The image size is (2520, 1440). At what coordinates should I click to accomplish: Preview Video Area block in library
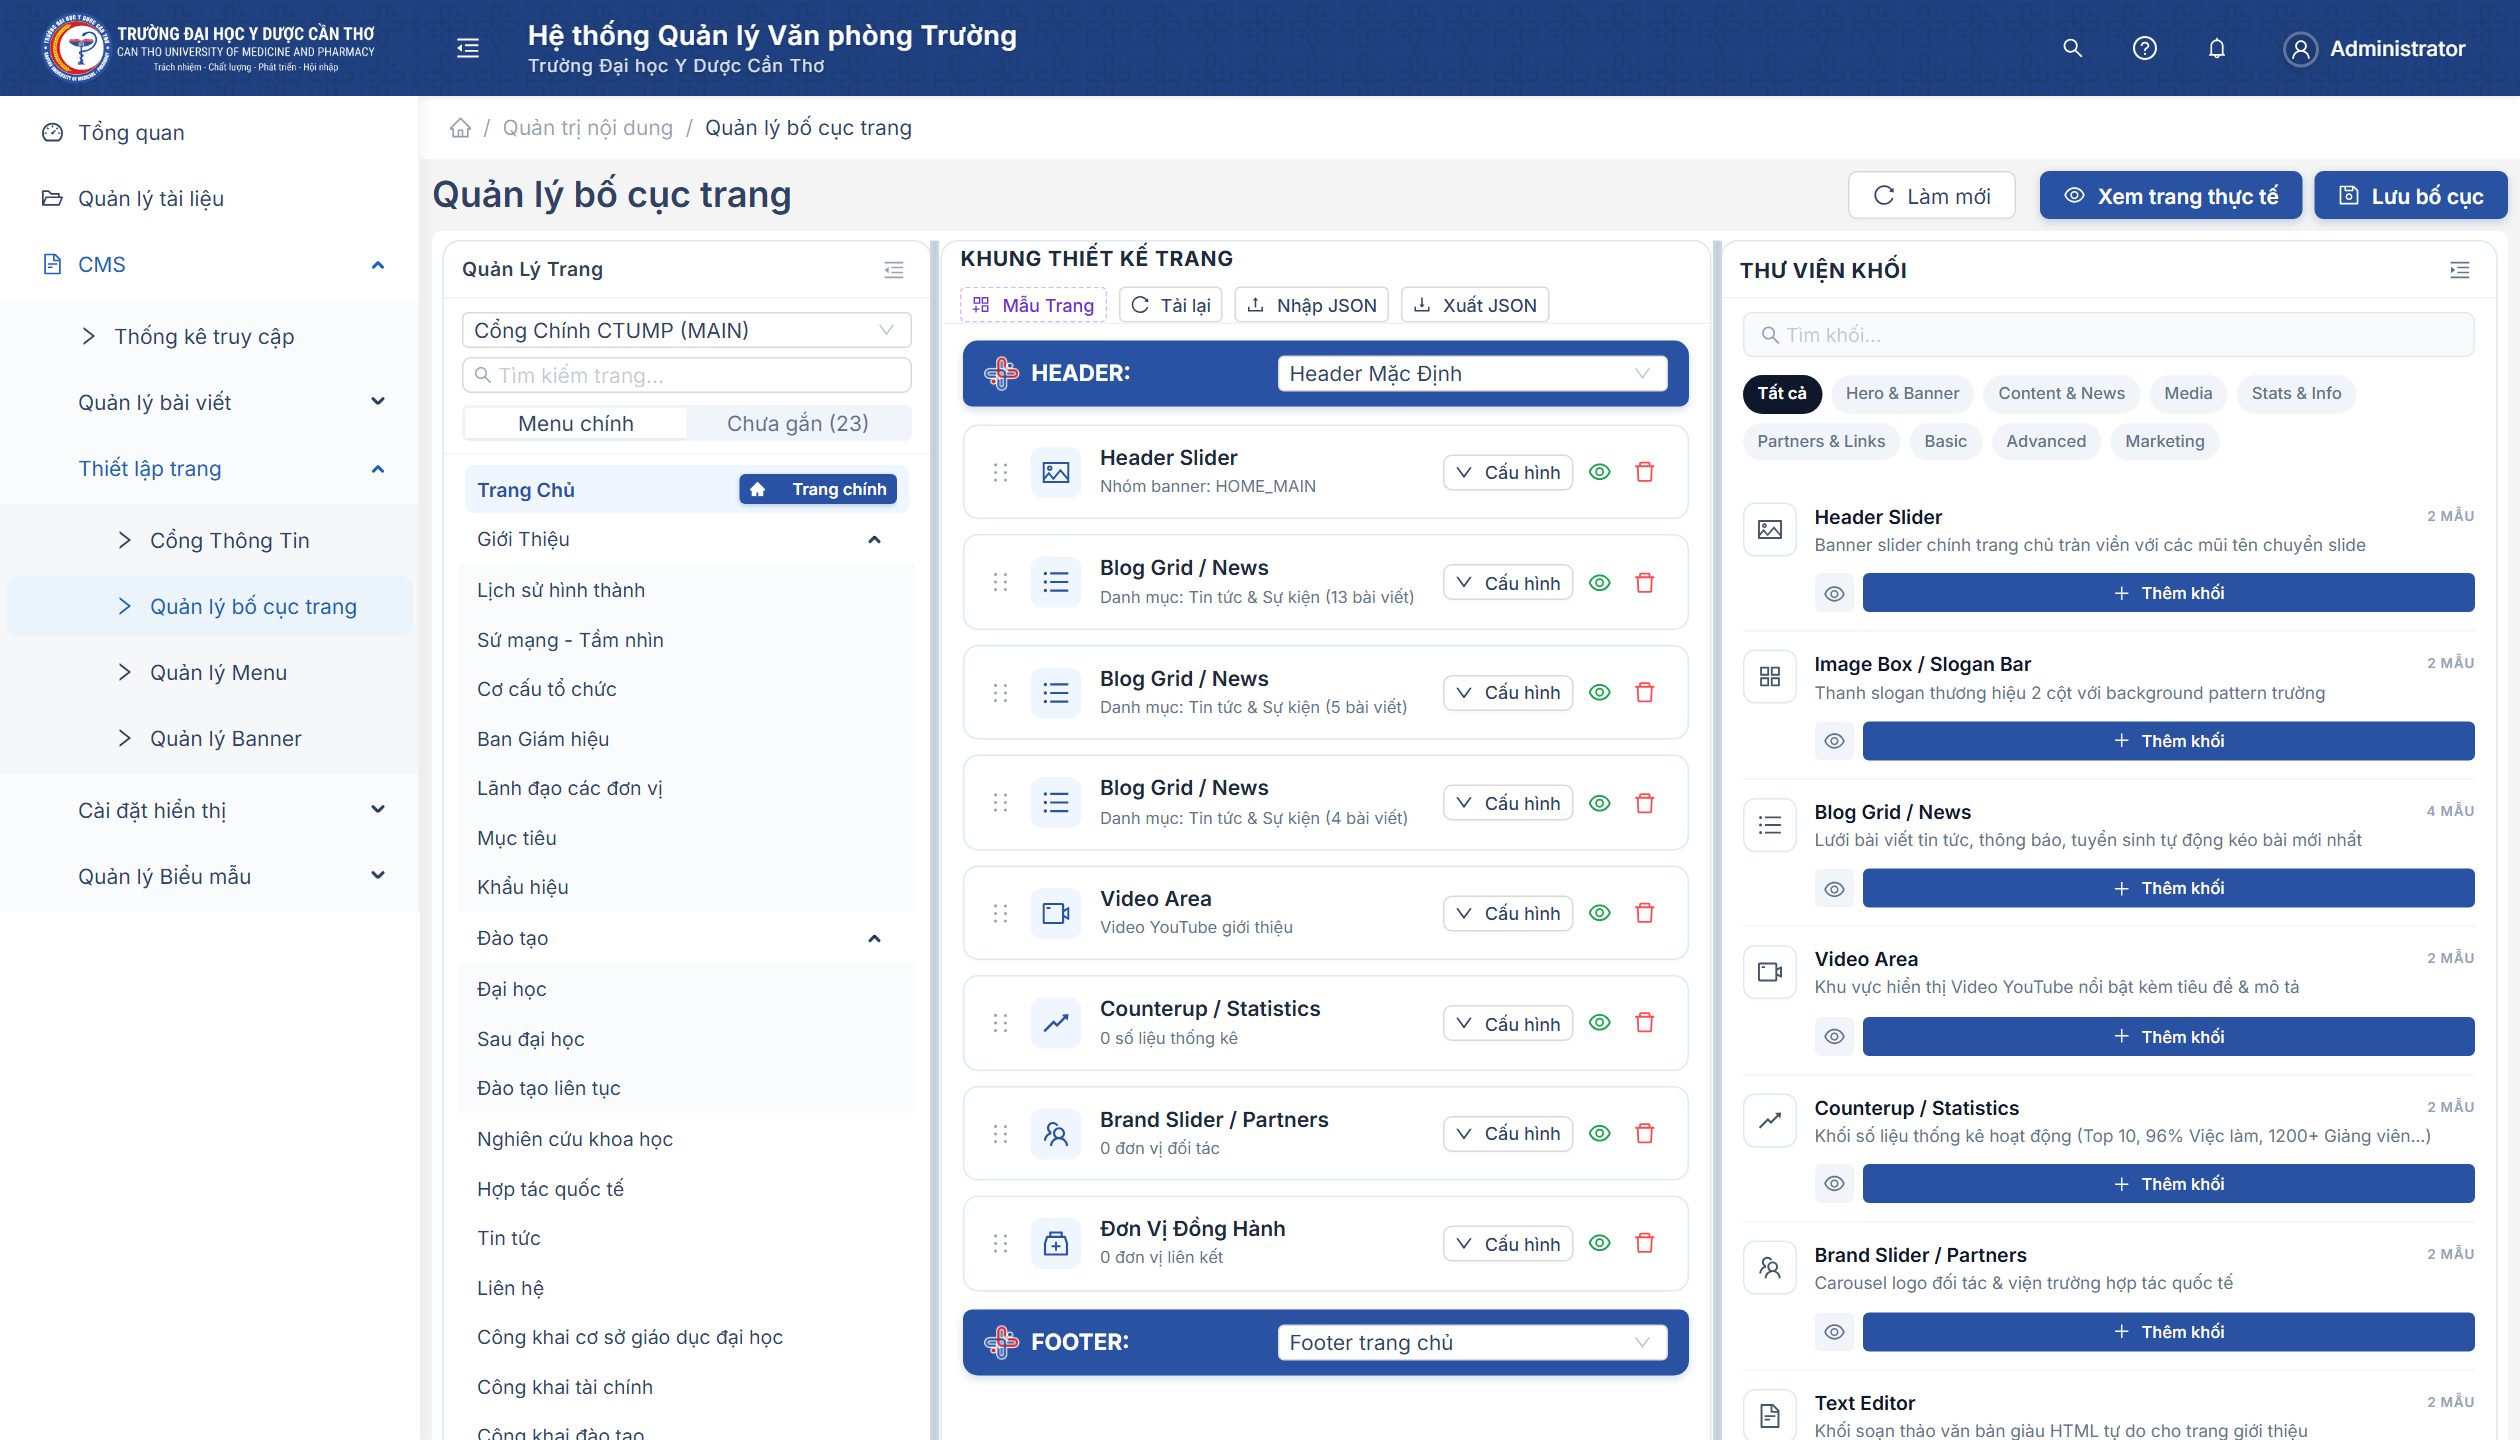pyautogui.click(x=1834, y=1036)
